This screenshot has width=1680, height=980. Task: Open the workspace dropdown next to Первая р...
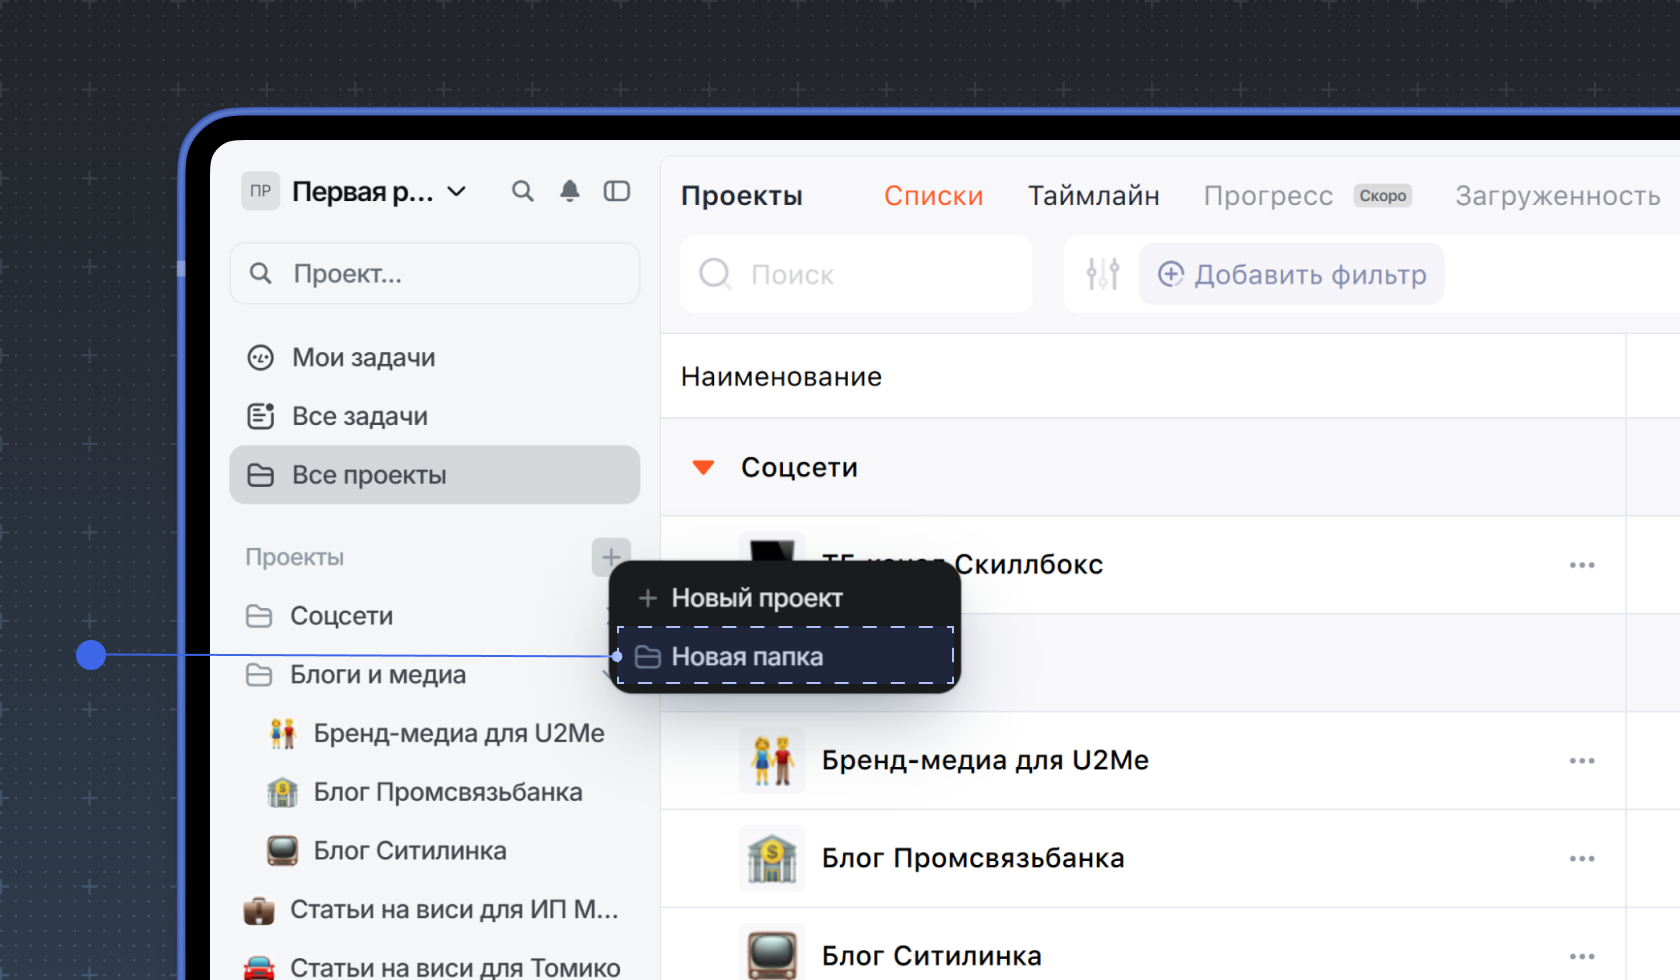point(457,191)
